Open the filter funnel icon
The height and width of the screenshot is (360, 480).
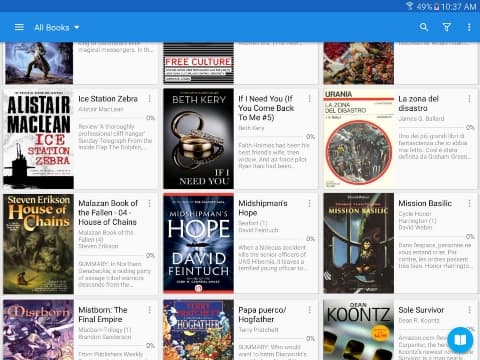(x=447, y=27)
